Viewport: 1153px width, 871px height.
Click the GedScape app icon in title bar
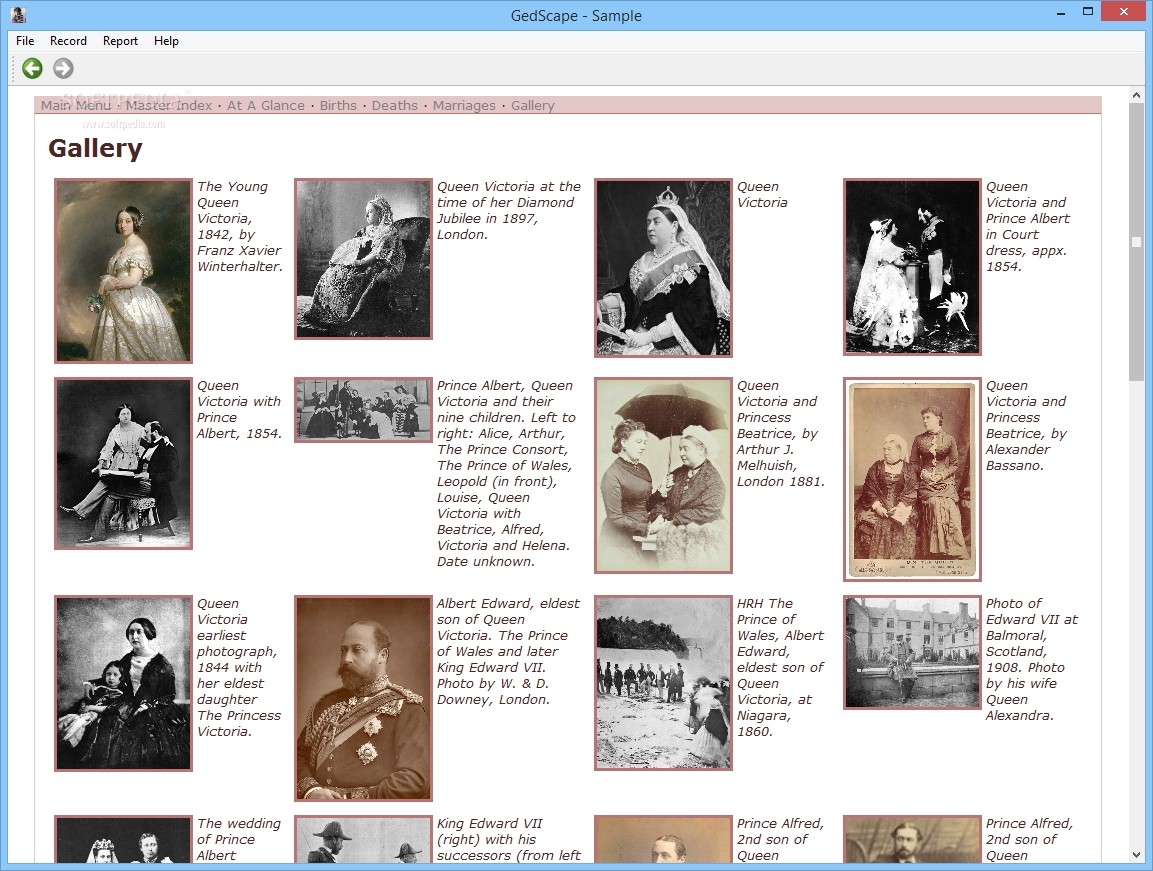coord(18,14)
